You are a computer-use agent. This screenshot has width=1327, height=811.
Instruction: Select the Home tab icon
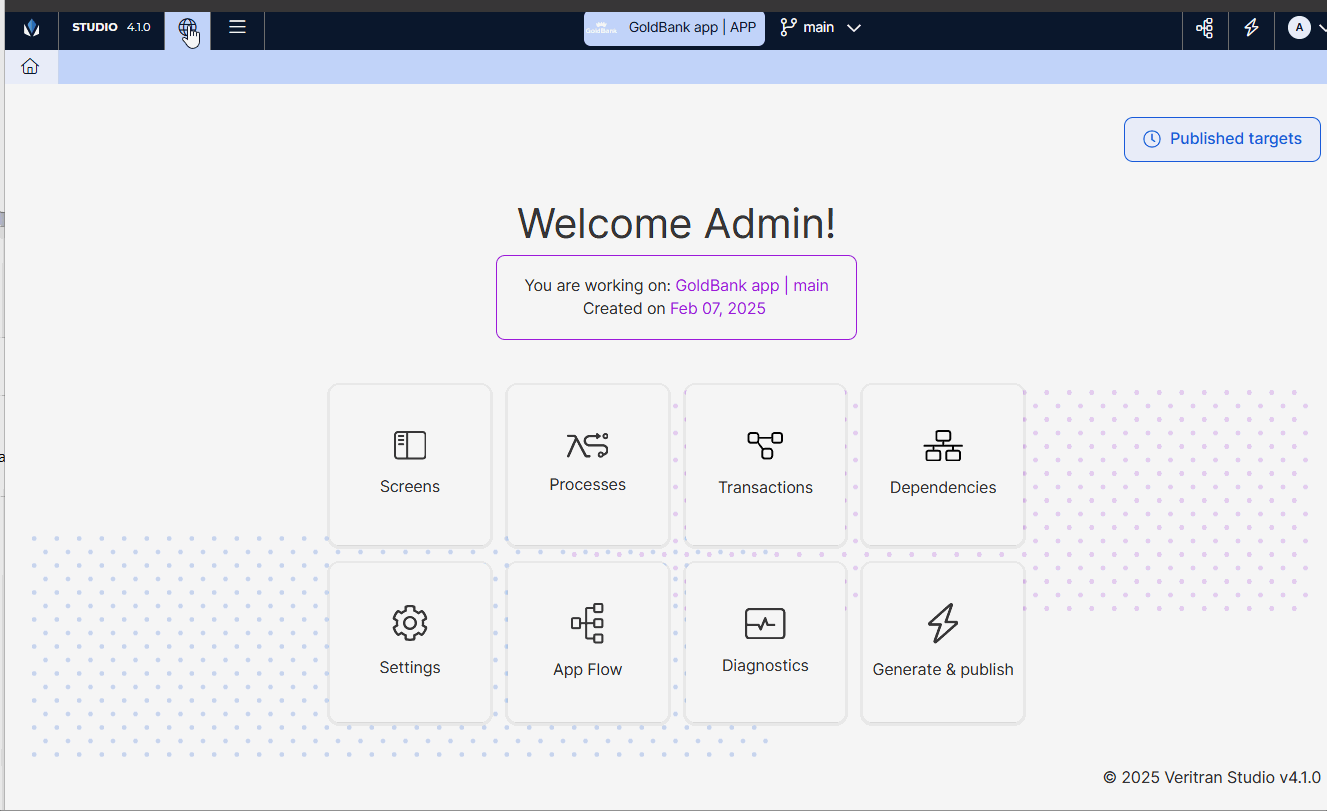pyautogui.click(x=30, y=67)
